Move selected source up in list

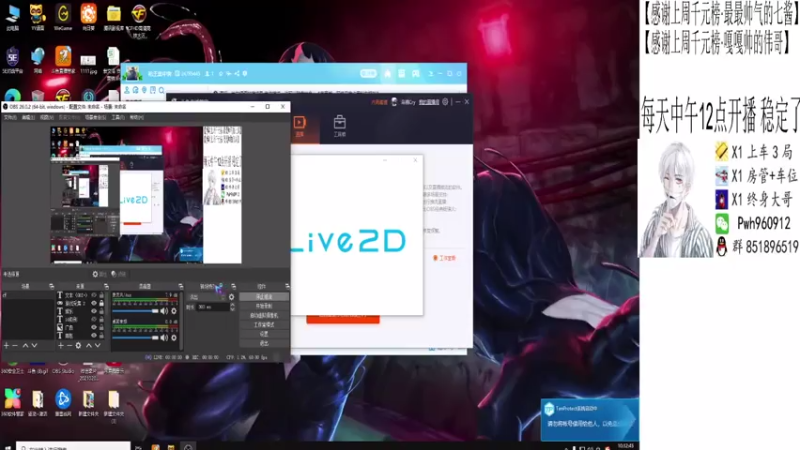89,345
